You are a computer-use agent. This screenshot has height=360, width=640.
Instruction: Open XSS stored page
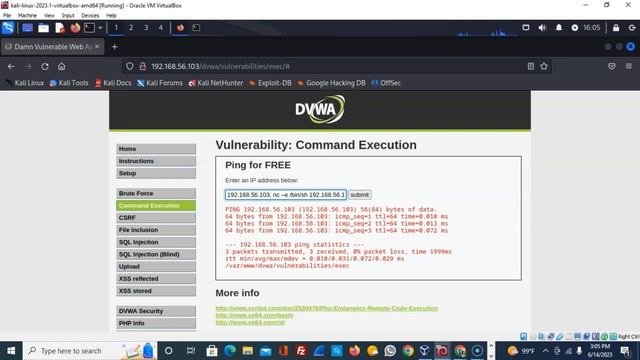tap(156, 291)
